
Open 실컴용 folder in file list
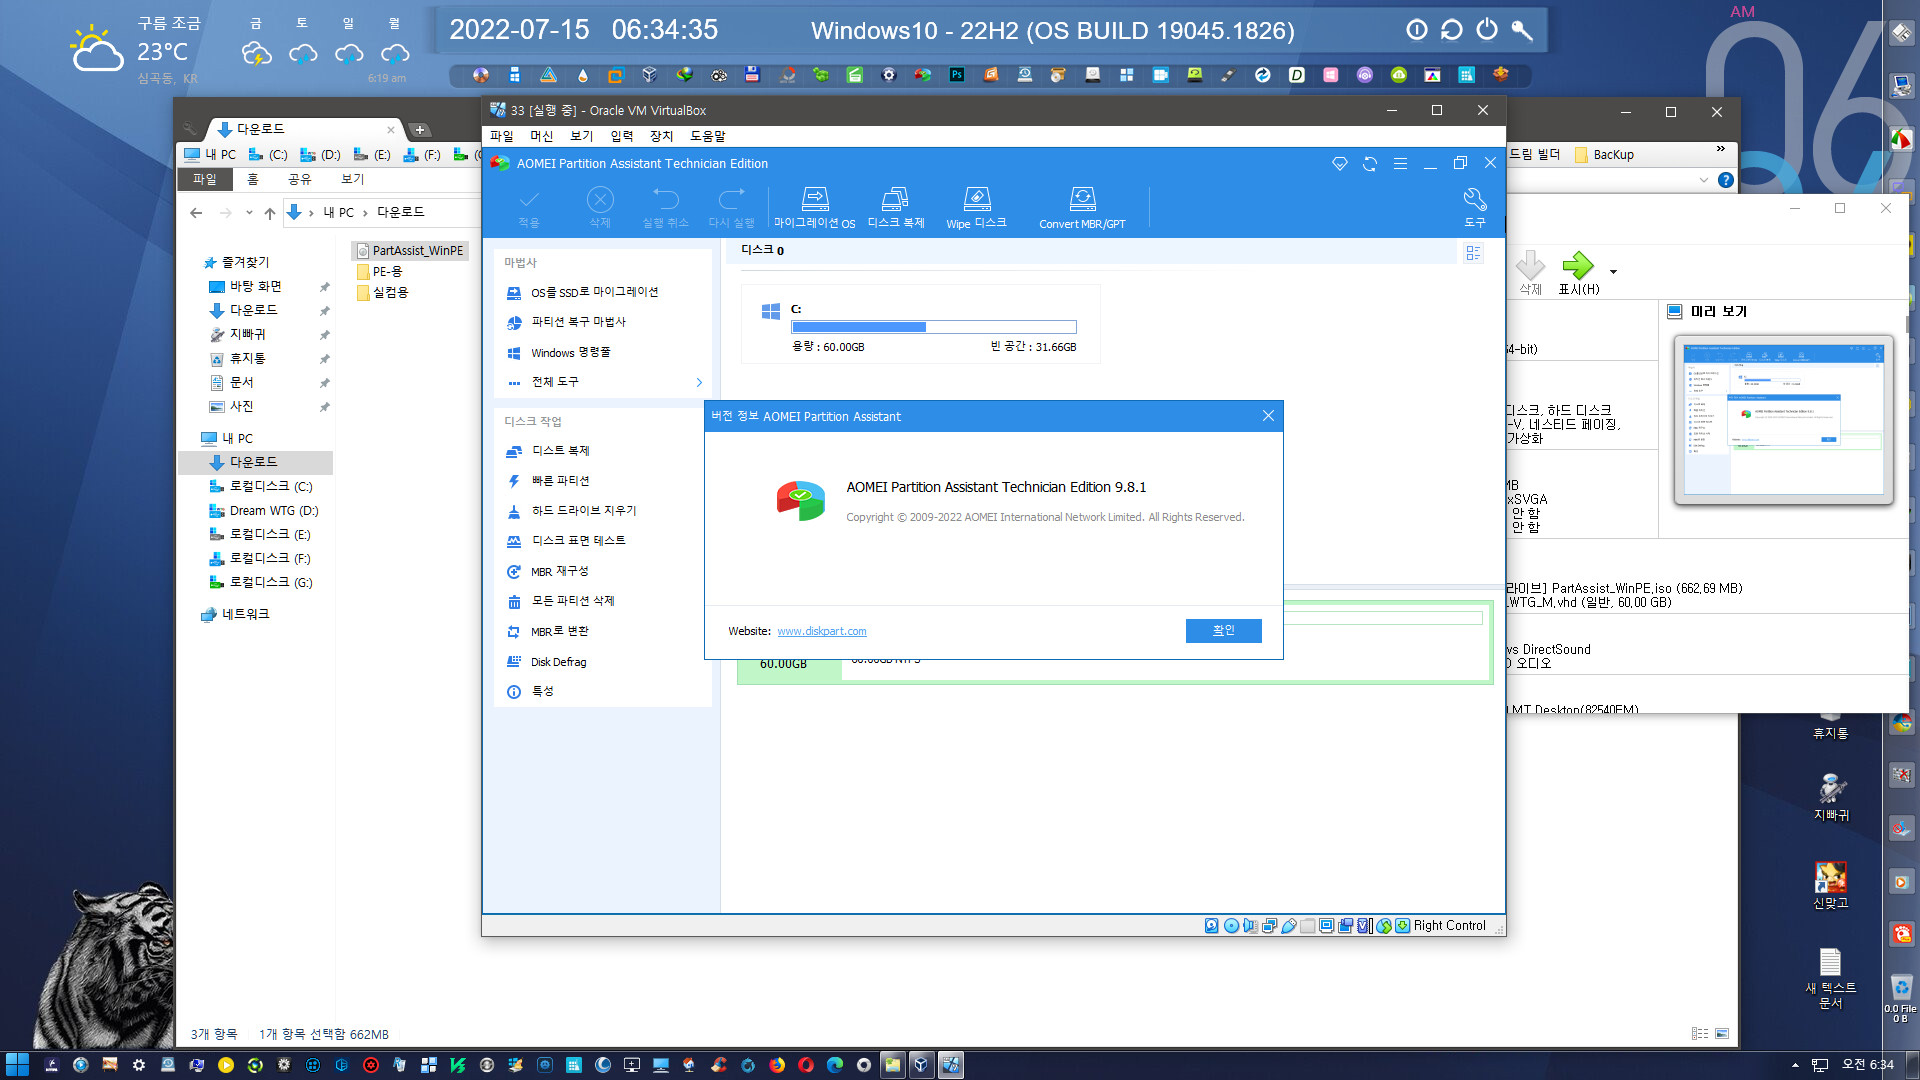(383, 293)
